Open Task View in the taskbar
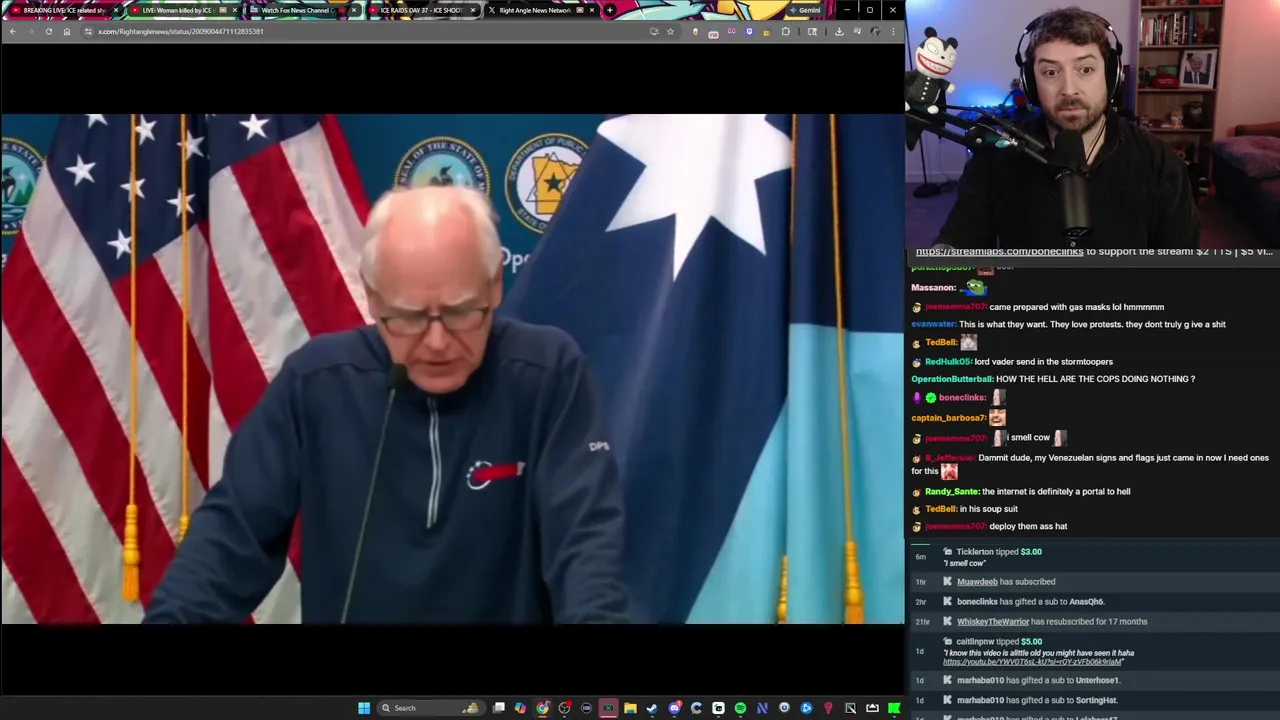The width and height of the screenshot is (1280, 720). 499,708
